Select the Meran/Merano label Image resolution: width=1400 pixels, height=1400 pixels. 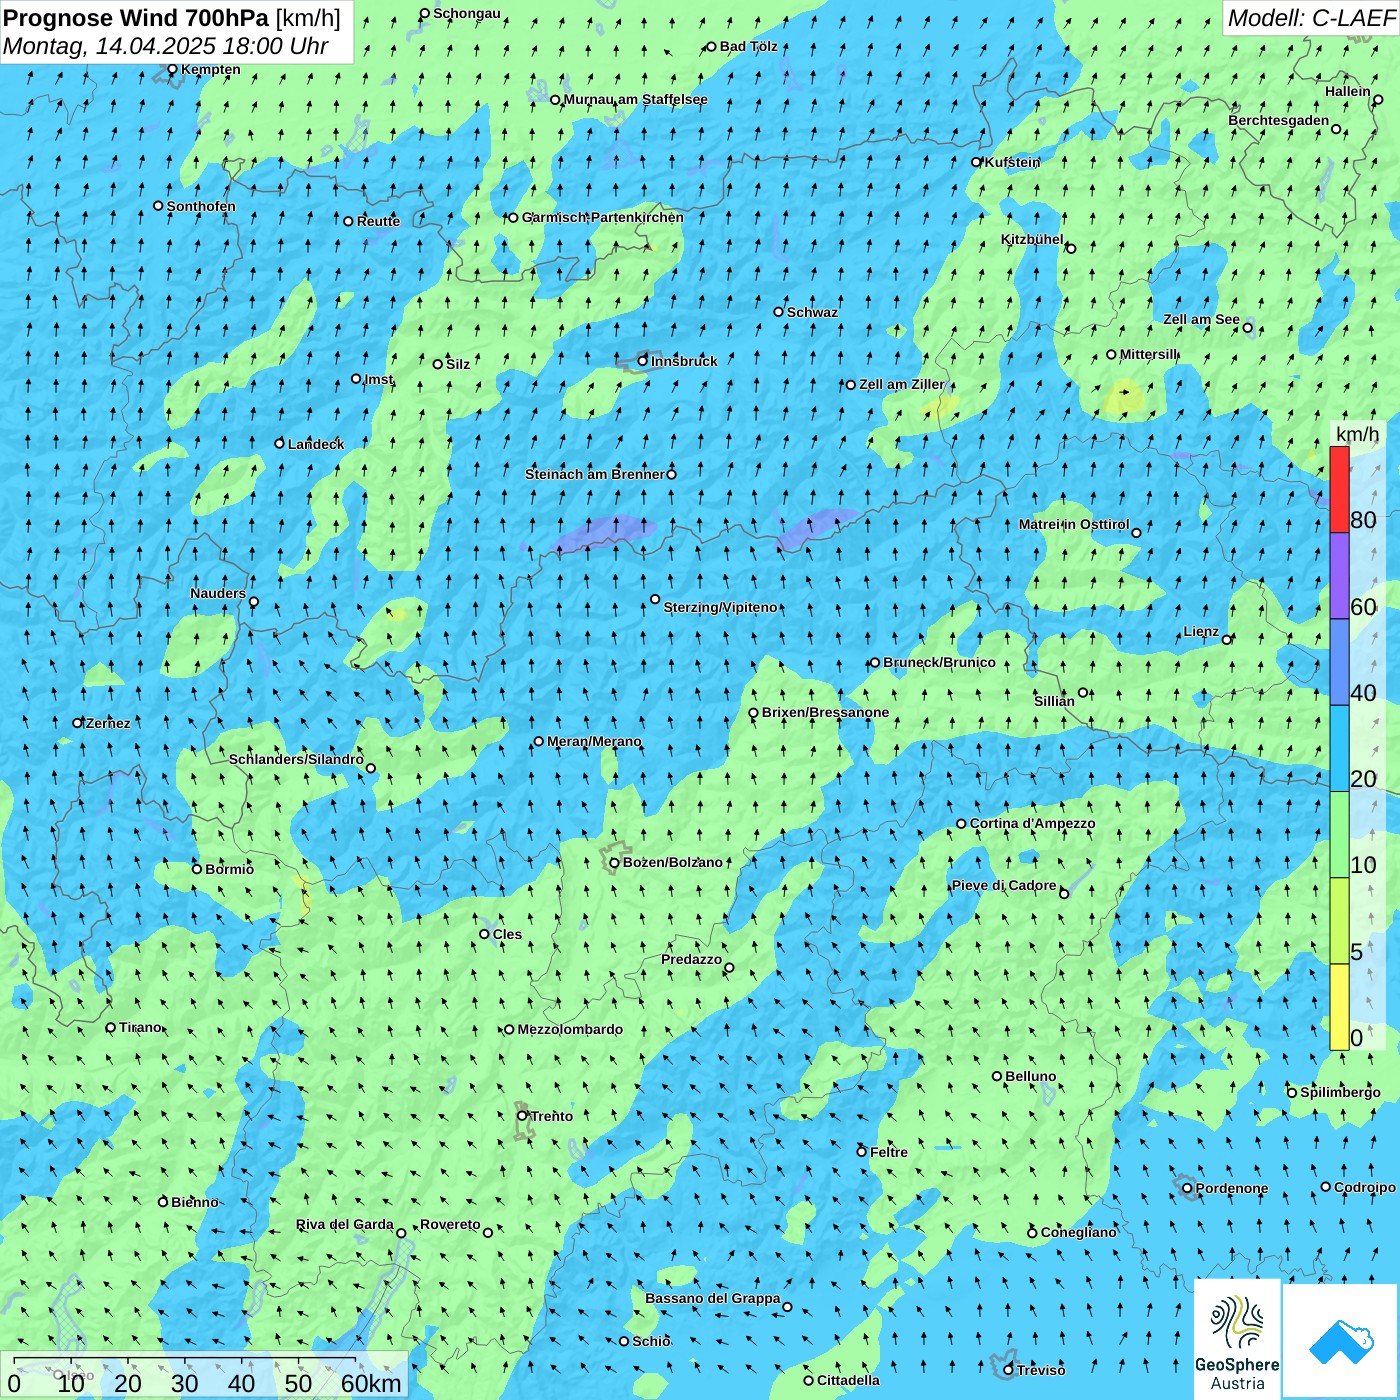tap(594, 741)
